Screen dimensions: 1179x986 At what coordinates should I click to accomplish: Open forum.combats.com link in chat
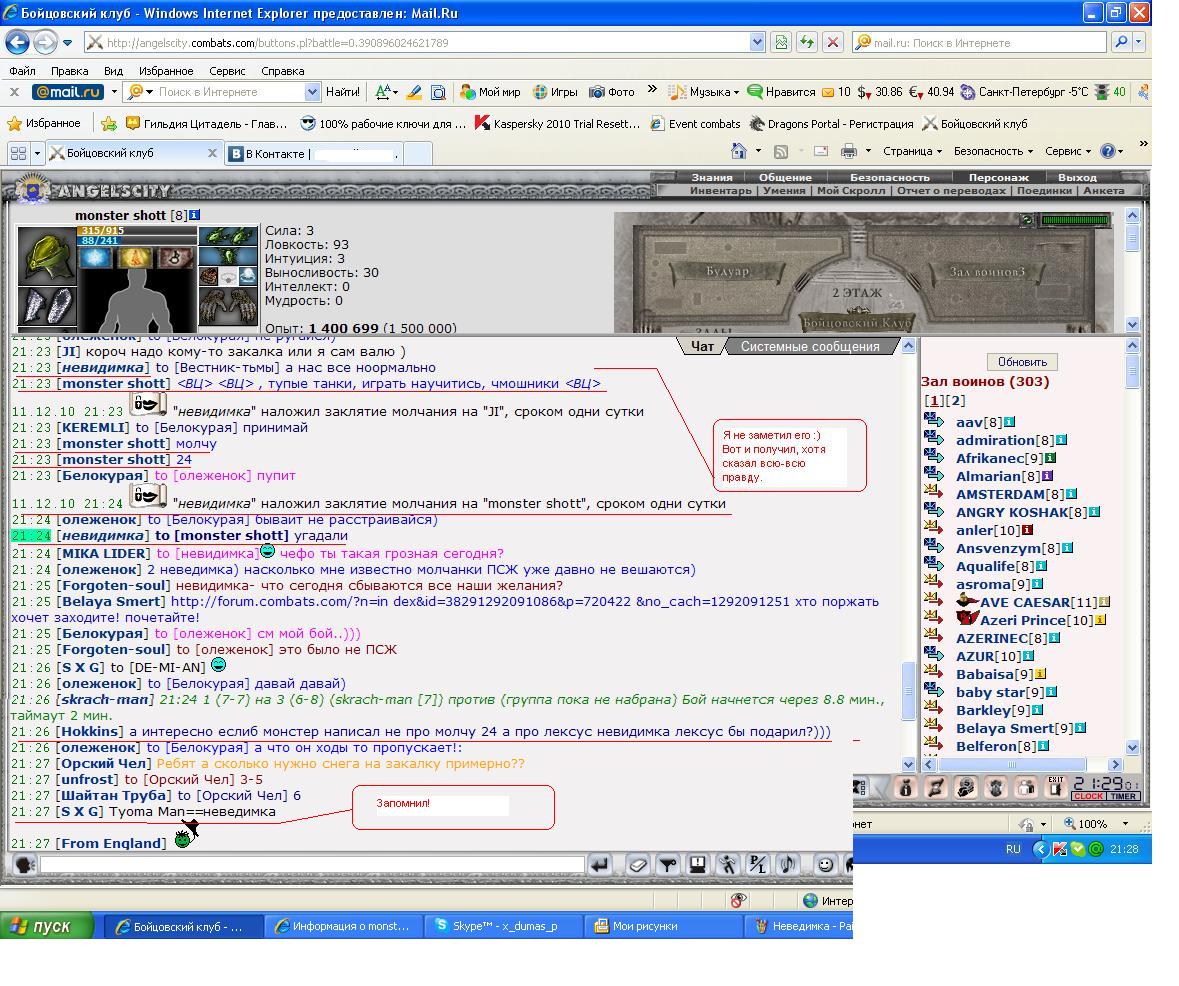(x=478, y=601)
